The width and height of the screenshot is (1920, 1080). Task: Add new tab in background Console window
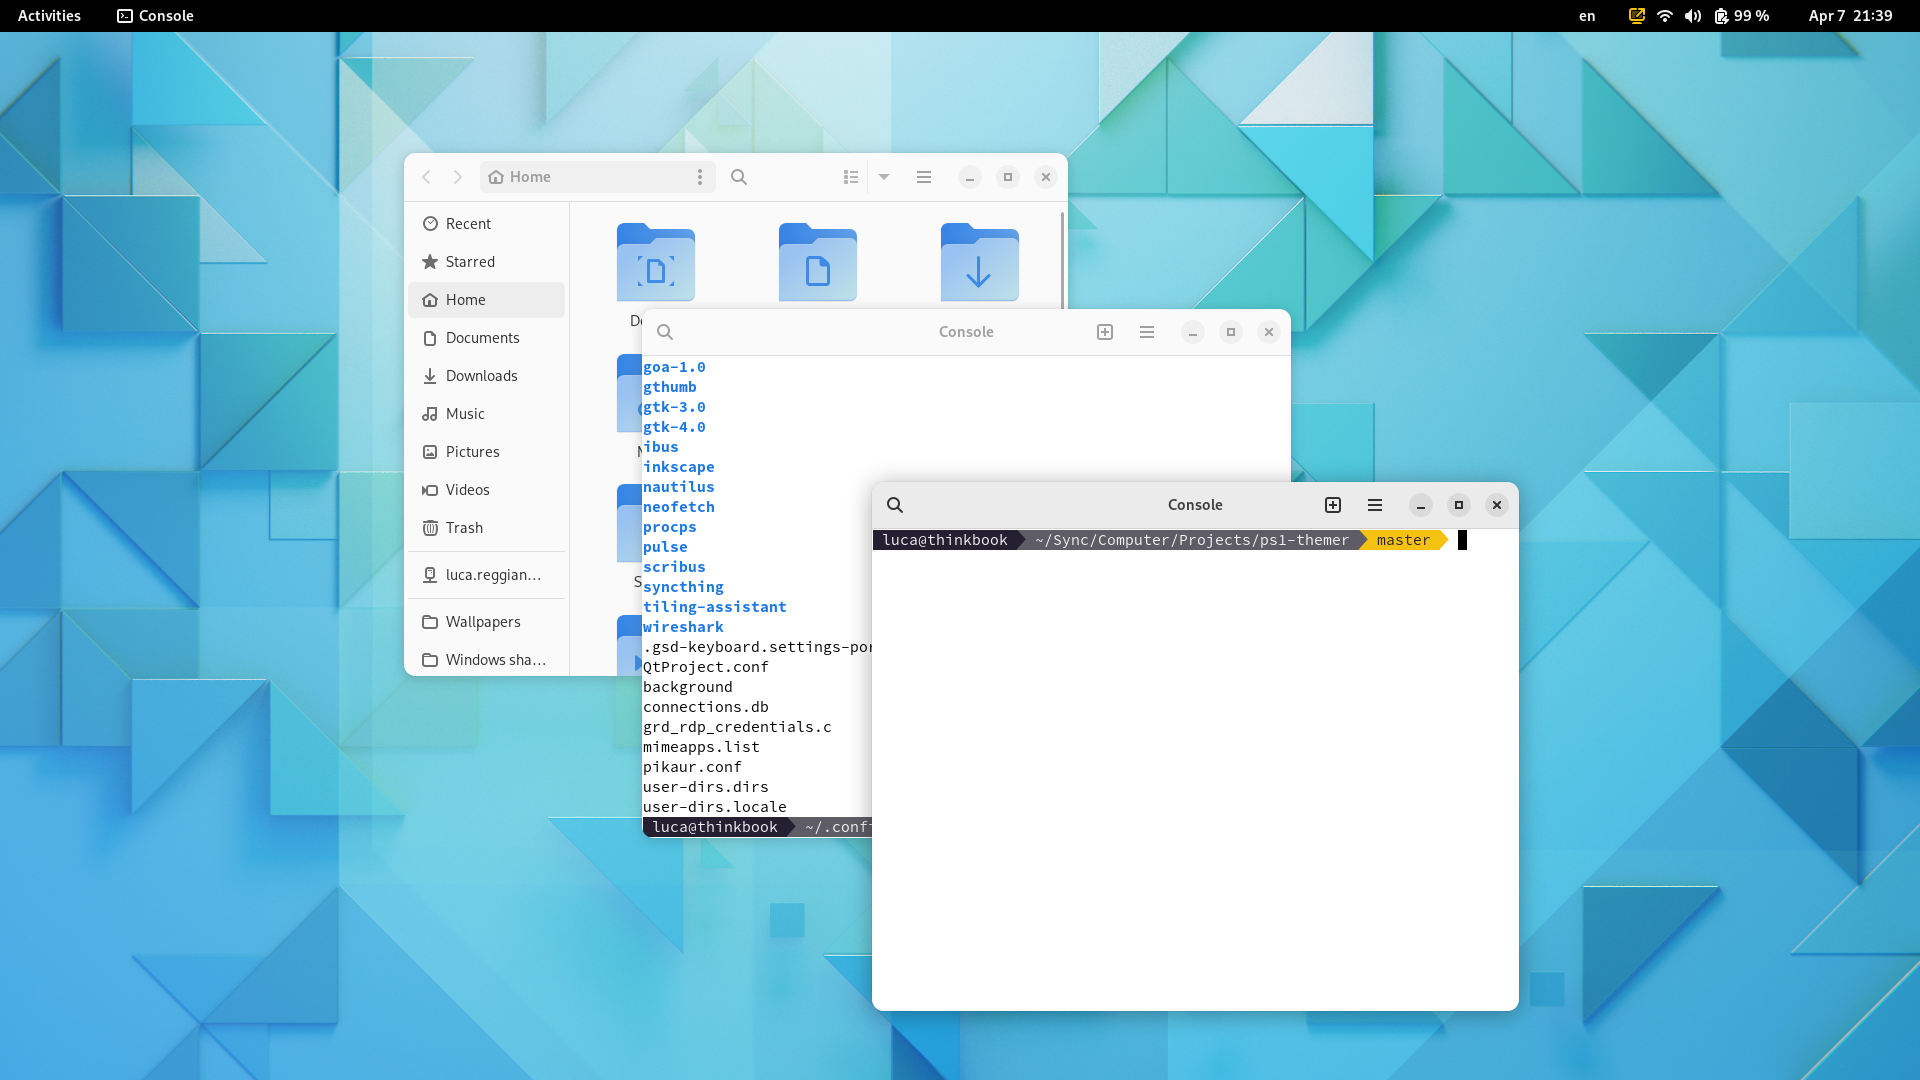point(1105,332)
